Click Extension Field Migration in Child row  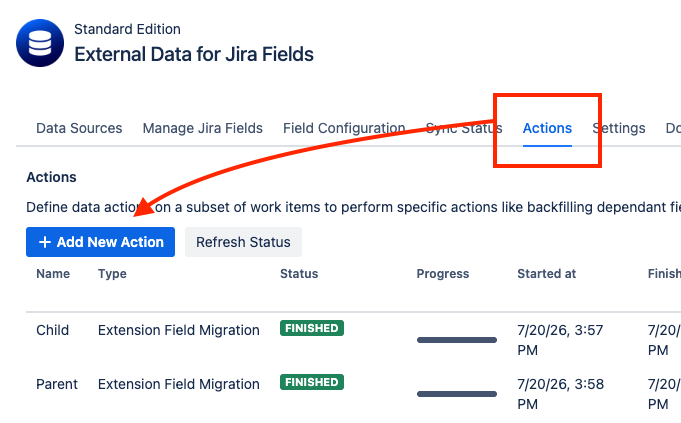(179, 330)
